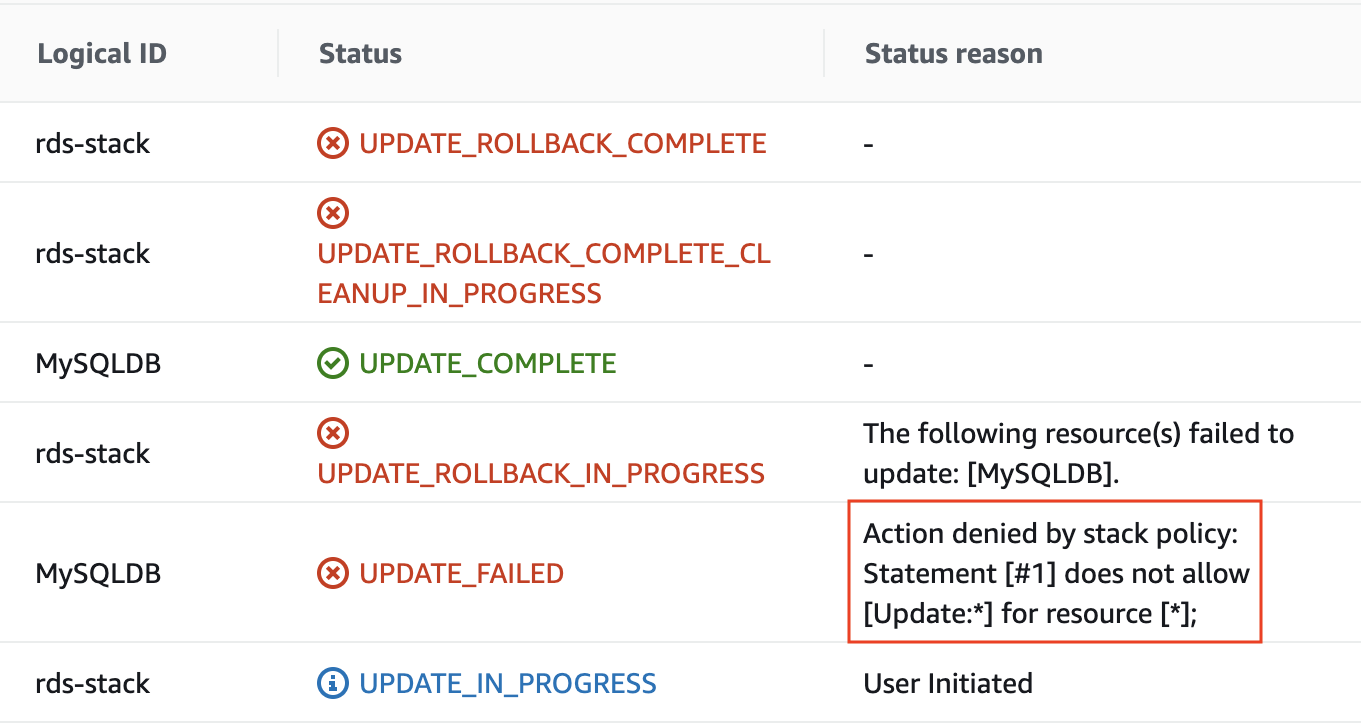Click the Status reason column header
The height and width of the screenshot is (725, 1361).
(953, 53)
